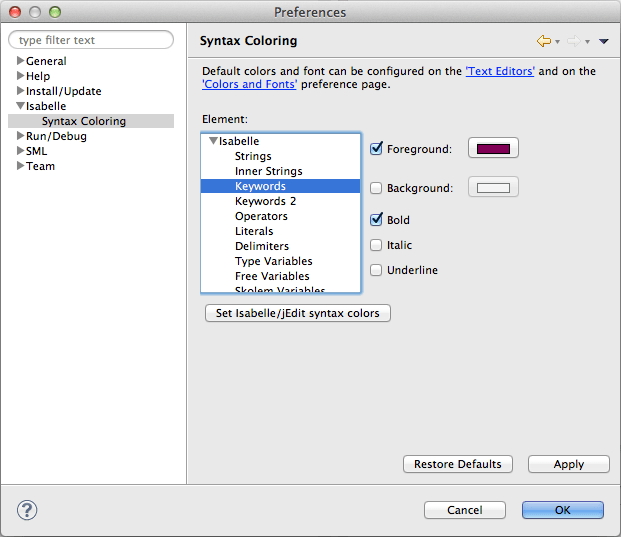The width and height of the screenshot is (621, 537).
Task: Open the forward history dropdown arrow
Action: click(587, 42)
